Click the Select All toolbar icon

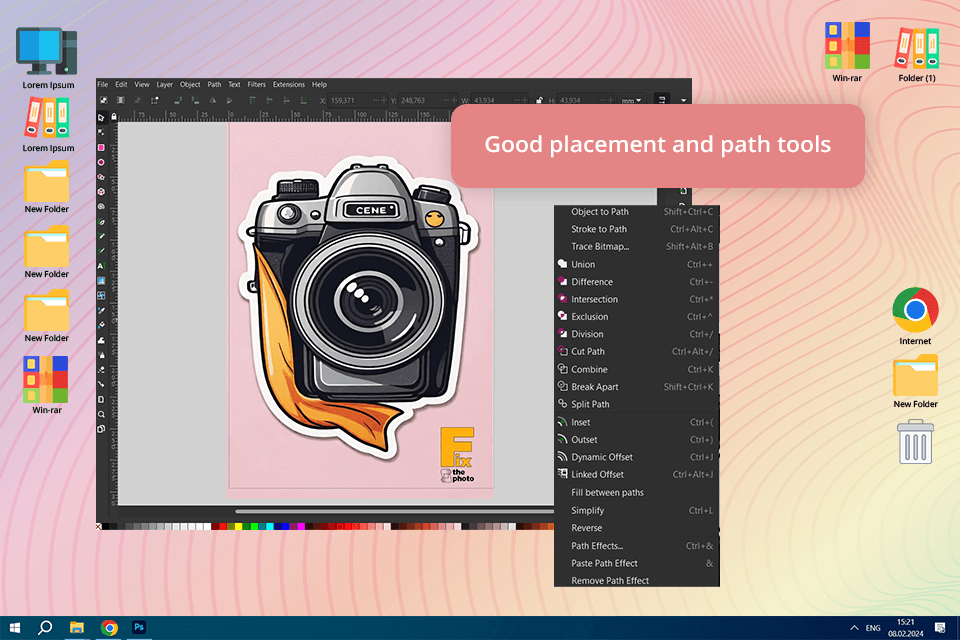[104, 100]
